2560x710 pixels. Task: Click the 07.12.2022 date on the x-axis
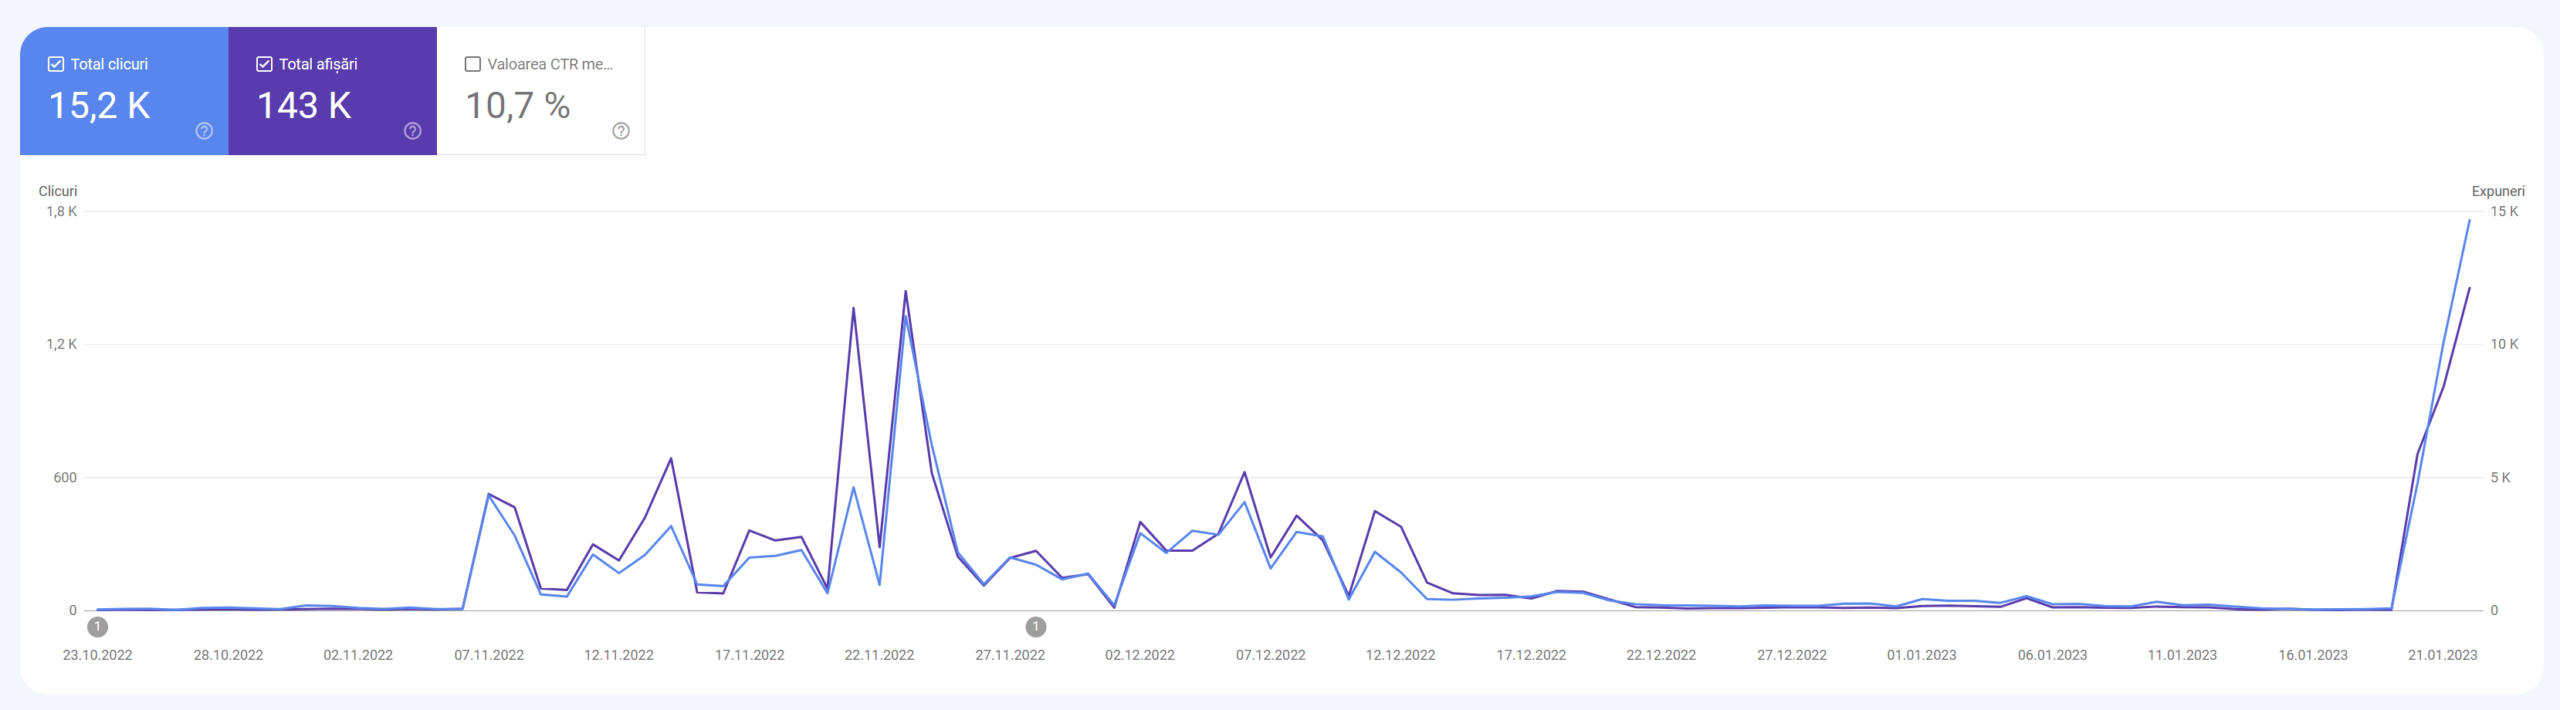[x=1270, y=655]
